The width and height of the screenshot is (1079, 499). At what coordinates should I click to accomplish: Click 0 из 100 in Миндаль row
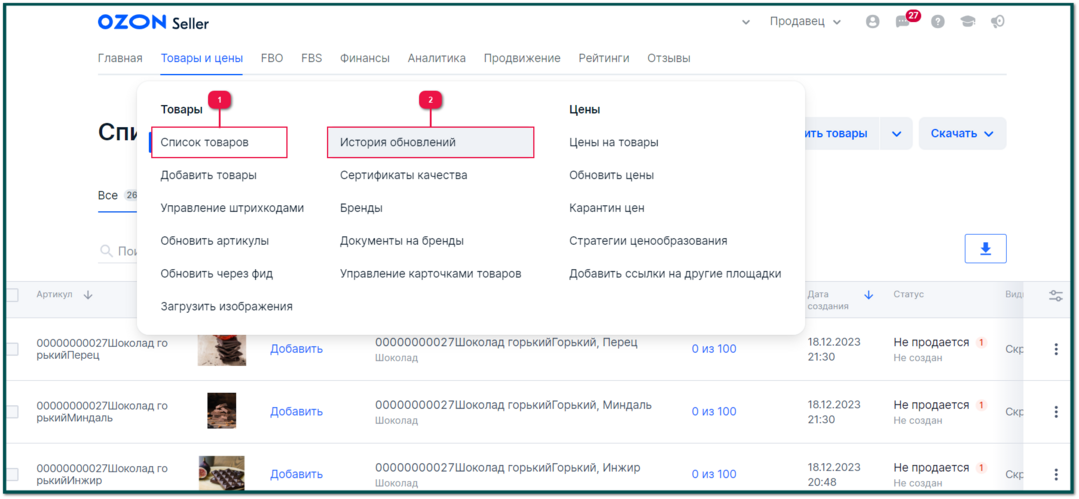(714, 412)
